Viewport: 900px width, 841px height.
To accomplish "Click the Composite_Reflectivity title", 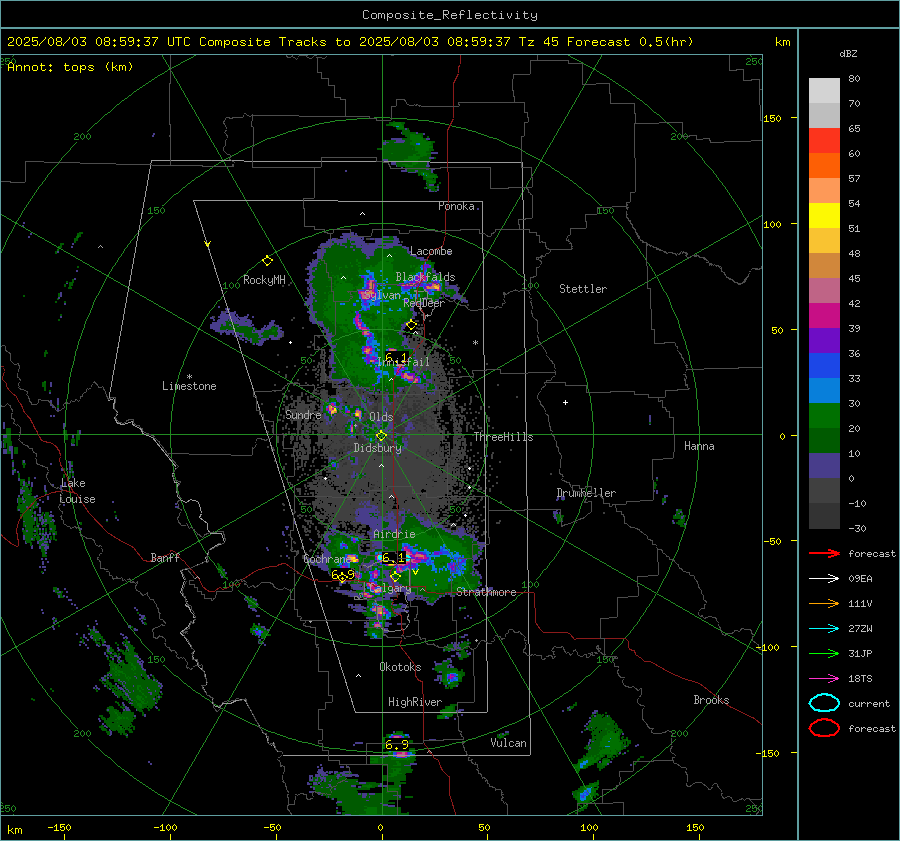I will [450, 15].
